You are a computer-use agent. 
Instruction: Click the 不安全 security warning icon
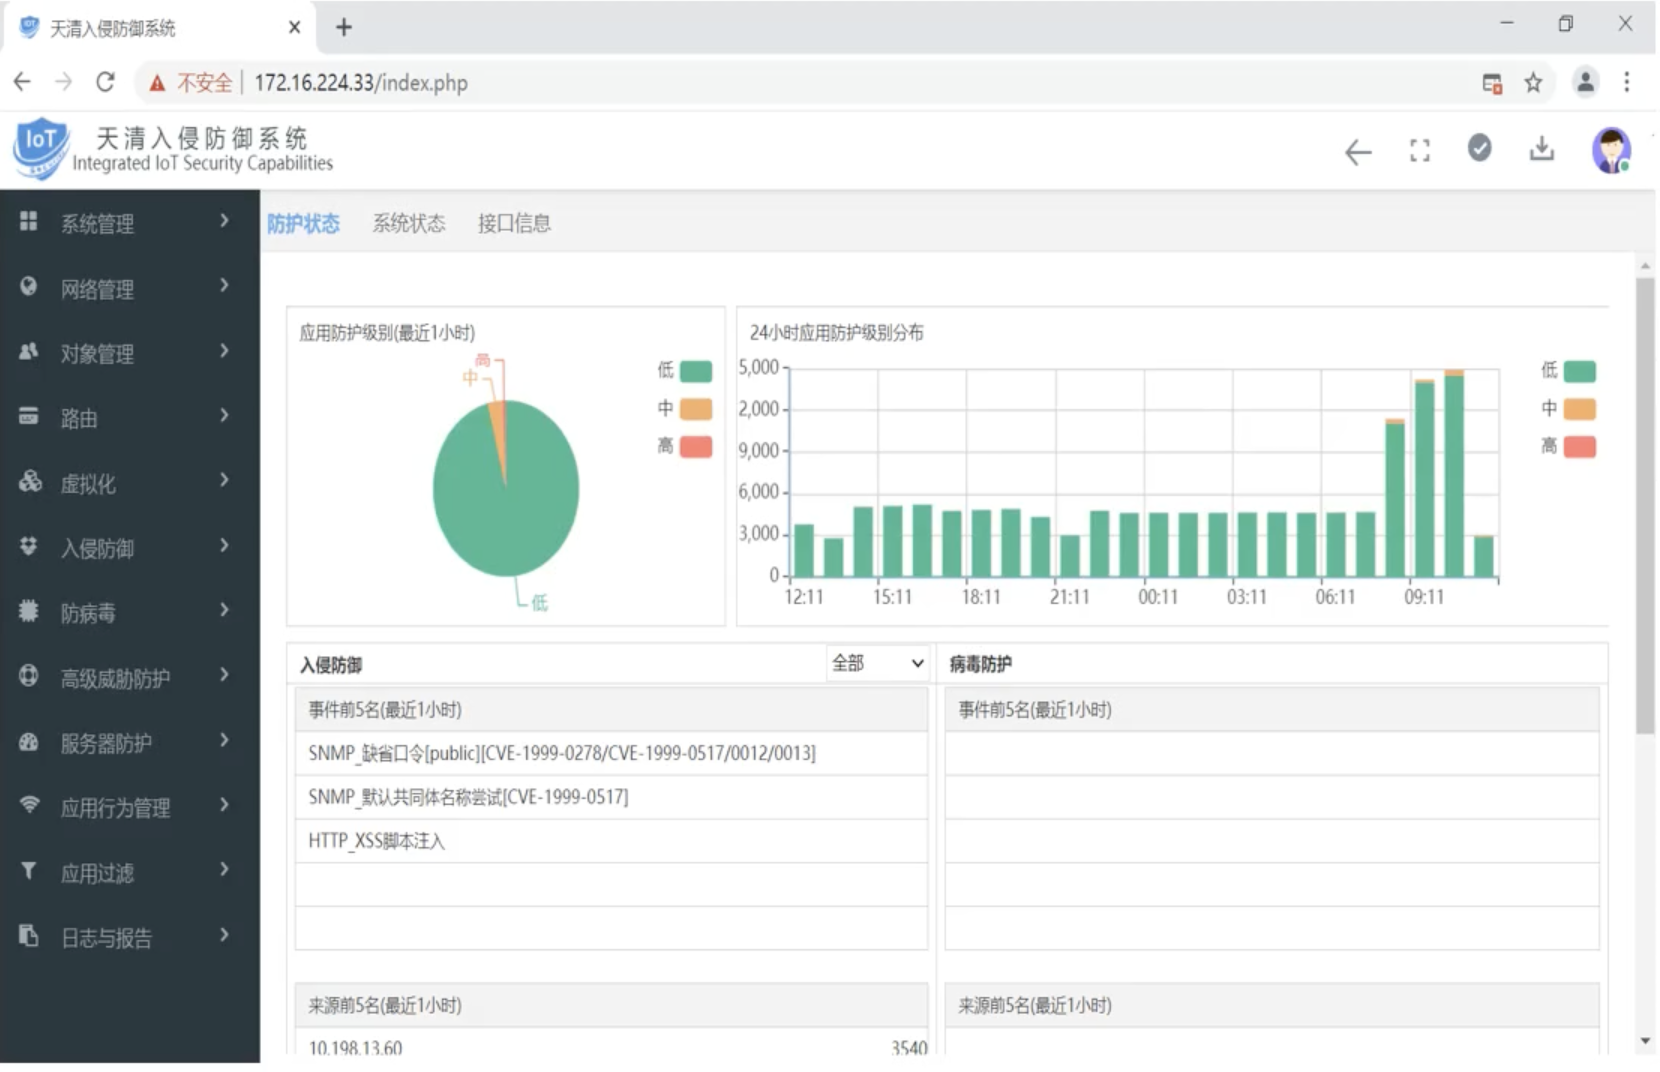click(157, 84)
